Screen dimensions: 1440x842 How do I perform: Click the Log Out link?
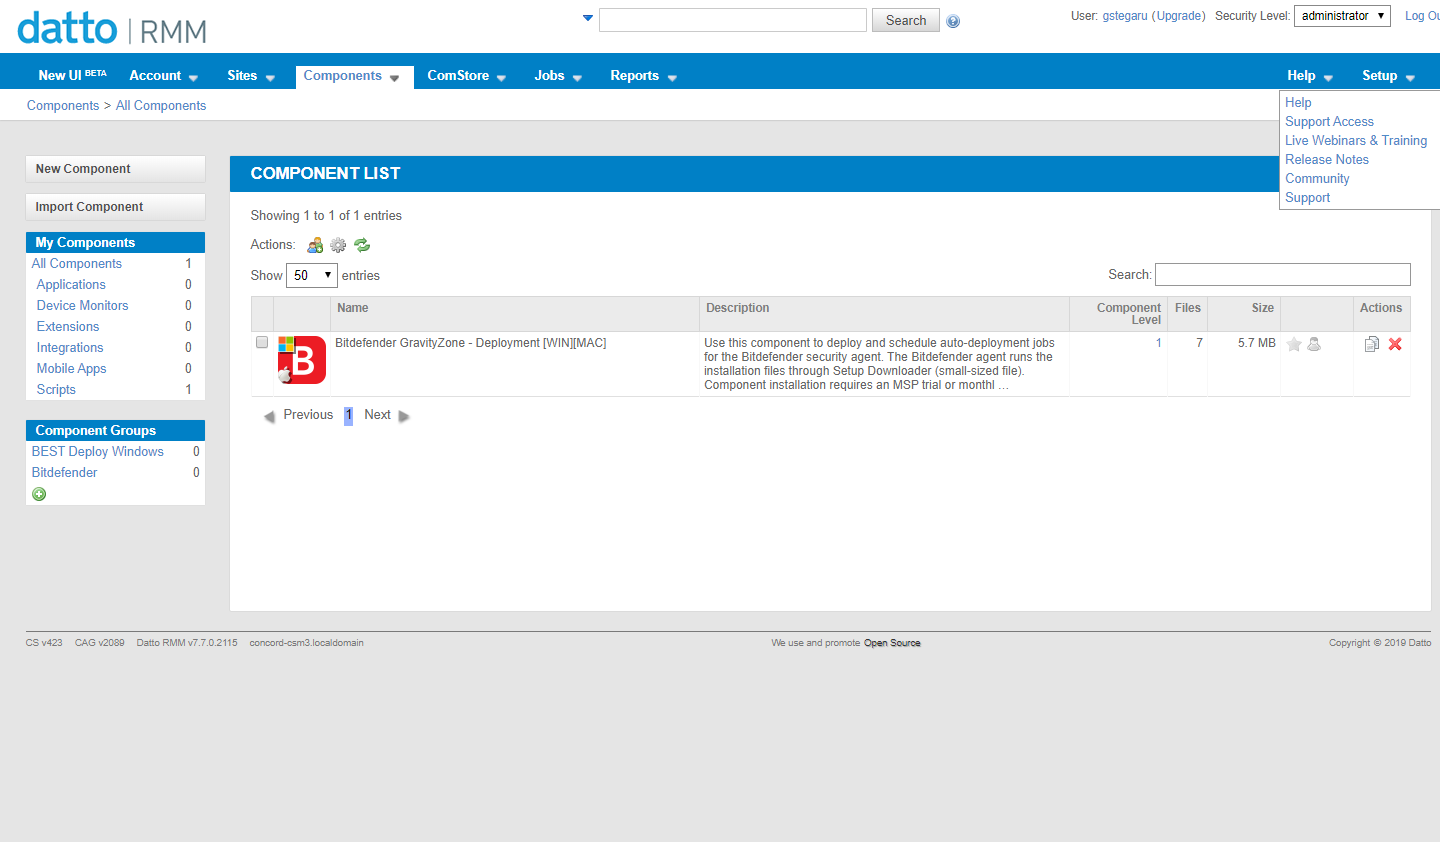[1422, 16]
